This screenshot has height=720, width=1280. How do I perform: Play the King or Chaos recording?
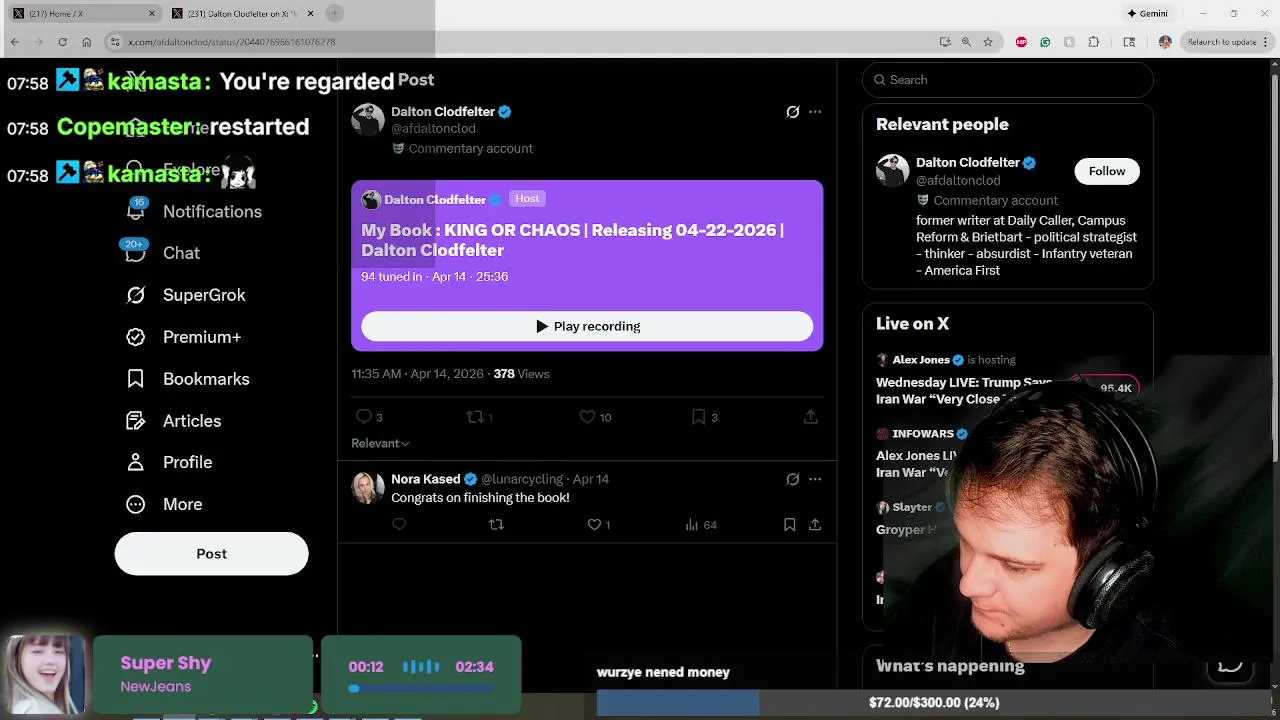[x=587, y=326]
